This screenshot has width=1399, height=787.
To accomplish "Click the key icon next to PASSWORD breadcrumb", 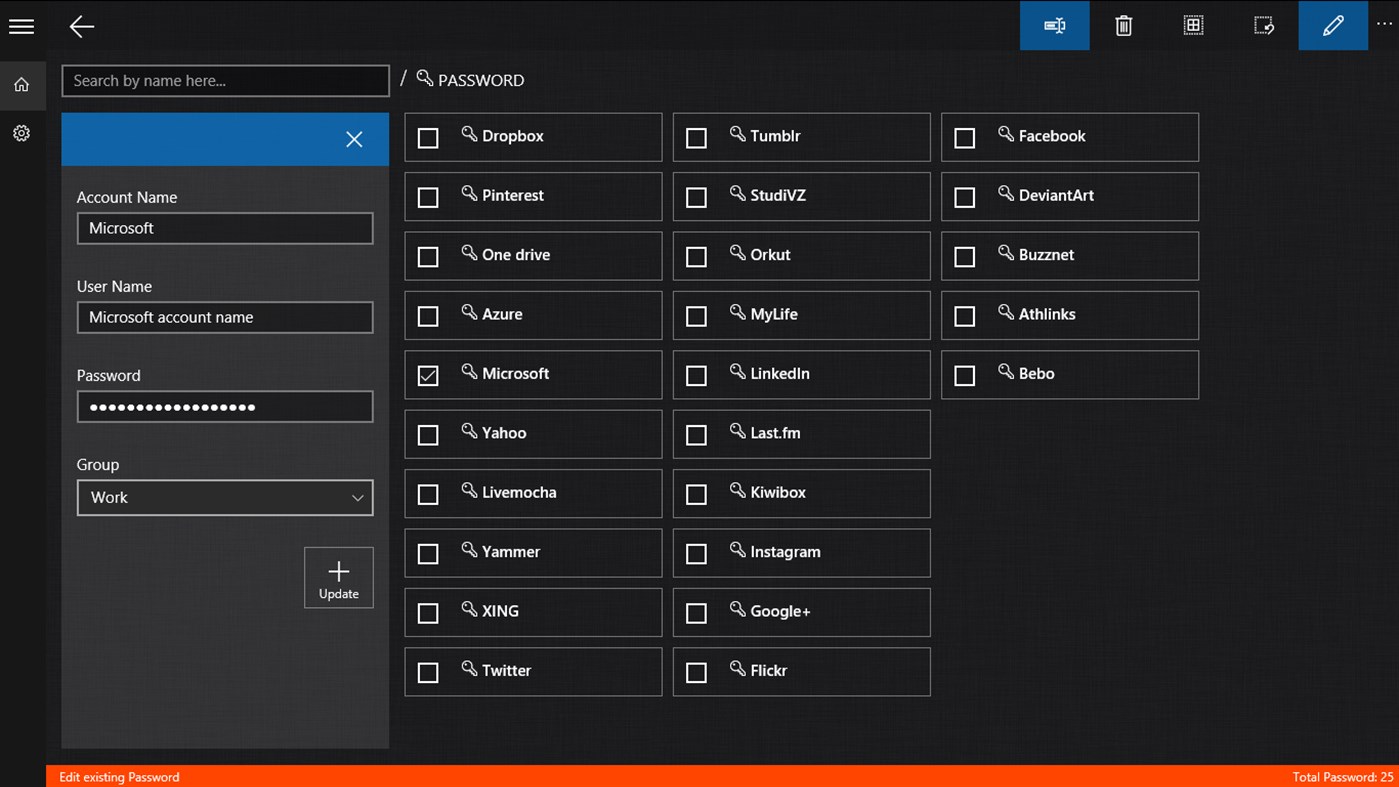I will click(x=424, y=79).
